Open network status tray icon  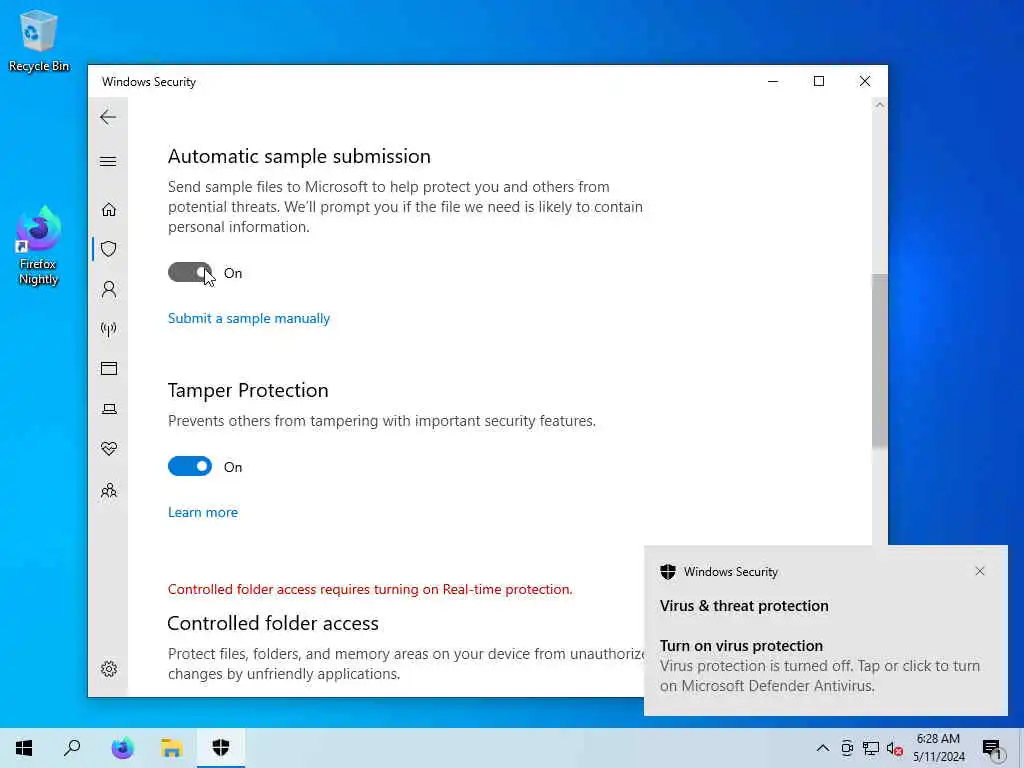tap(871, 748)
